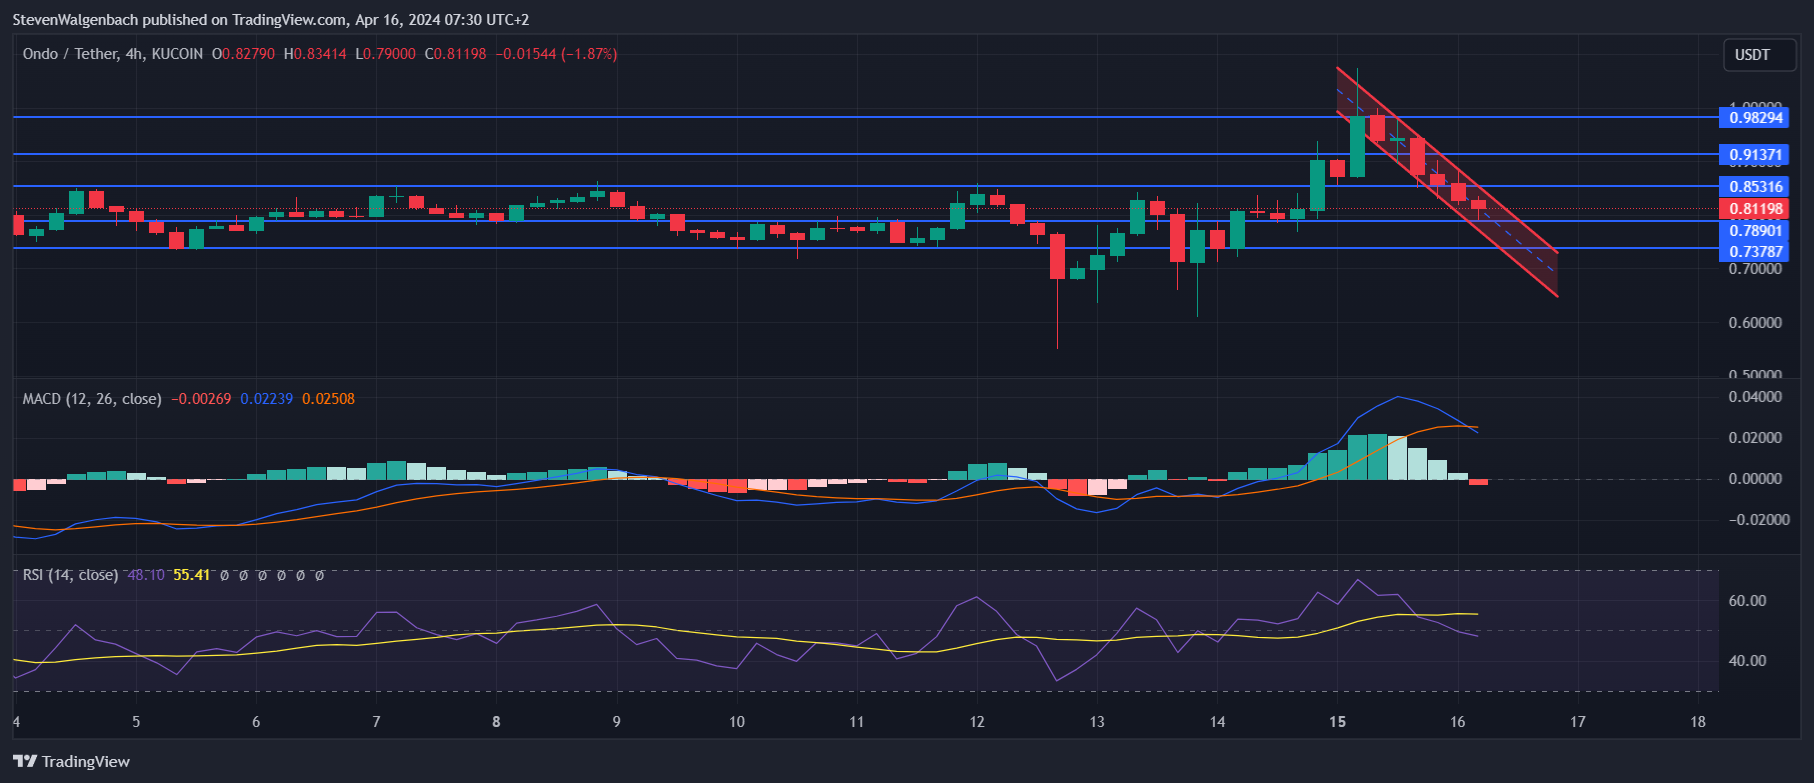
Task: Click the 0.60000 price axis value
Action: coord(1755,323)
